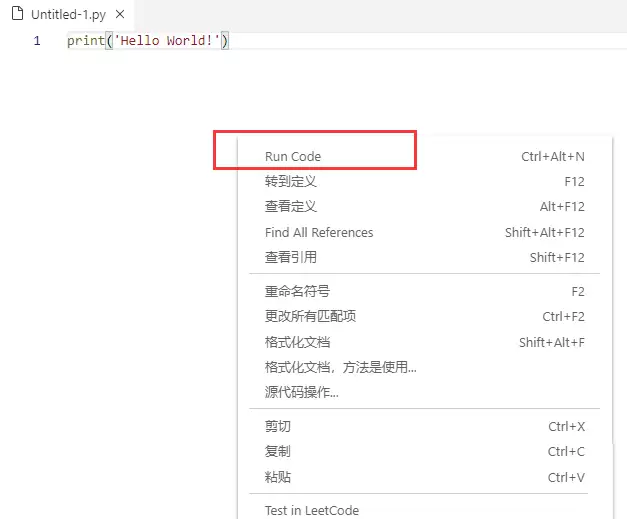Close the Untitled-1.py editor tab
The image size is (627, 519).
pyautogui.click(x=119, y=15)
